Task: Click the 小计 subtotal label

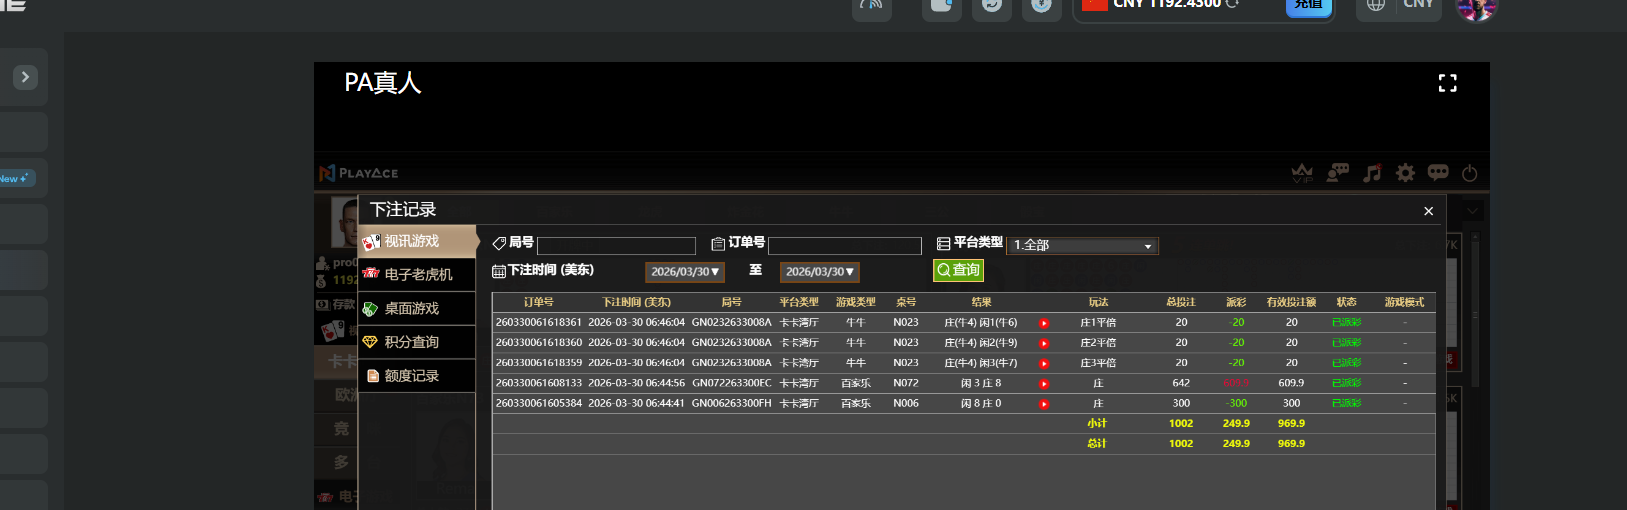Action: (1097, 423)
